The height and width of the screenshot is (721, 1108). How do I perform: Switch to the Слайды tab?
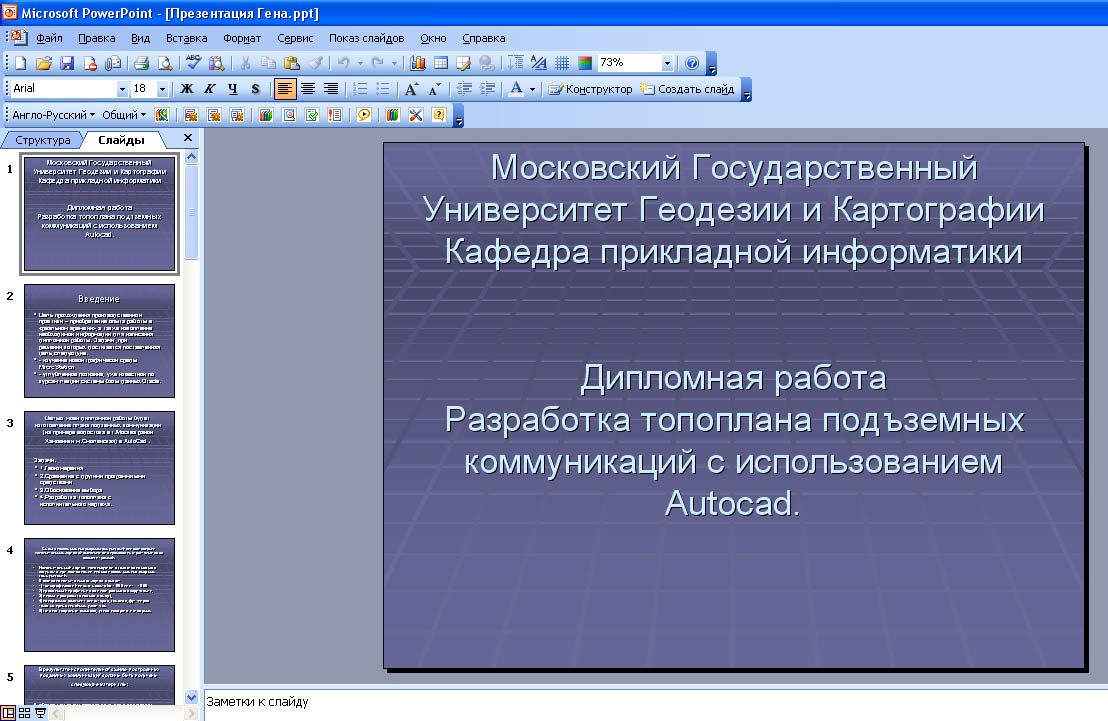[121, 140]
